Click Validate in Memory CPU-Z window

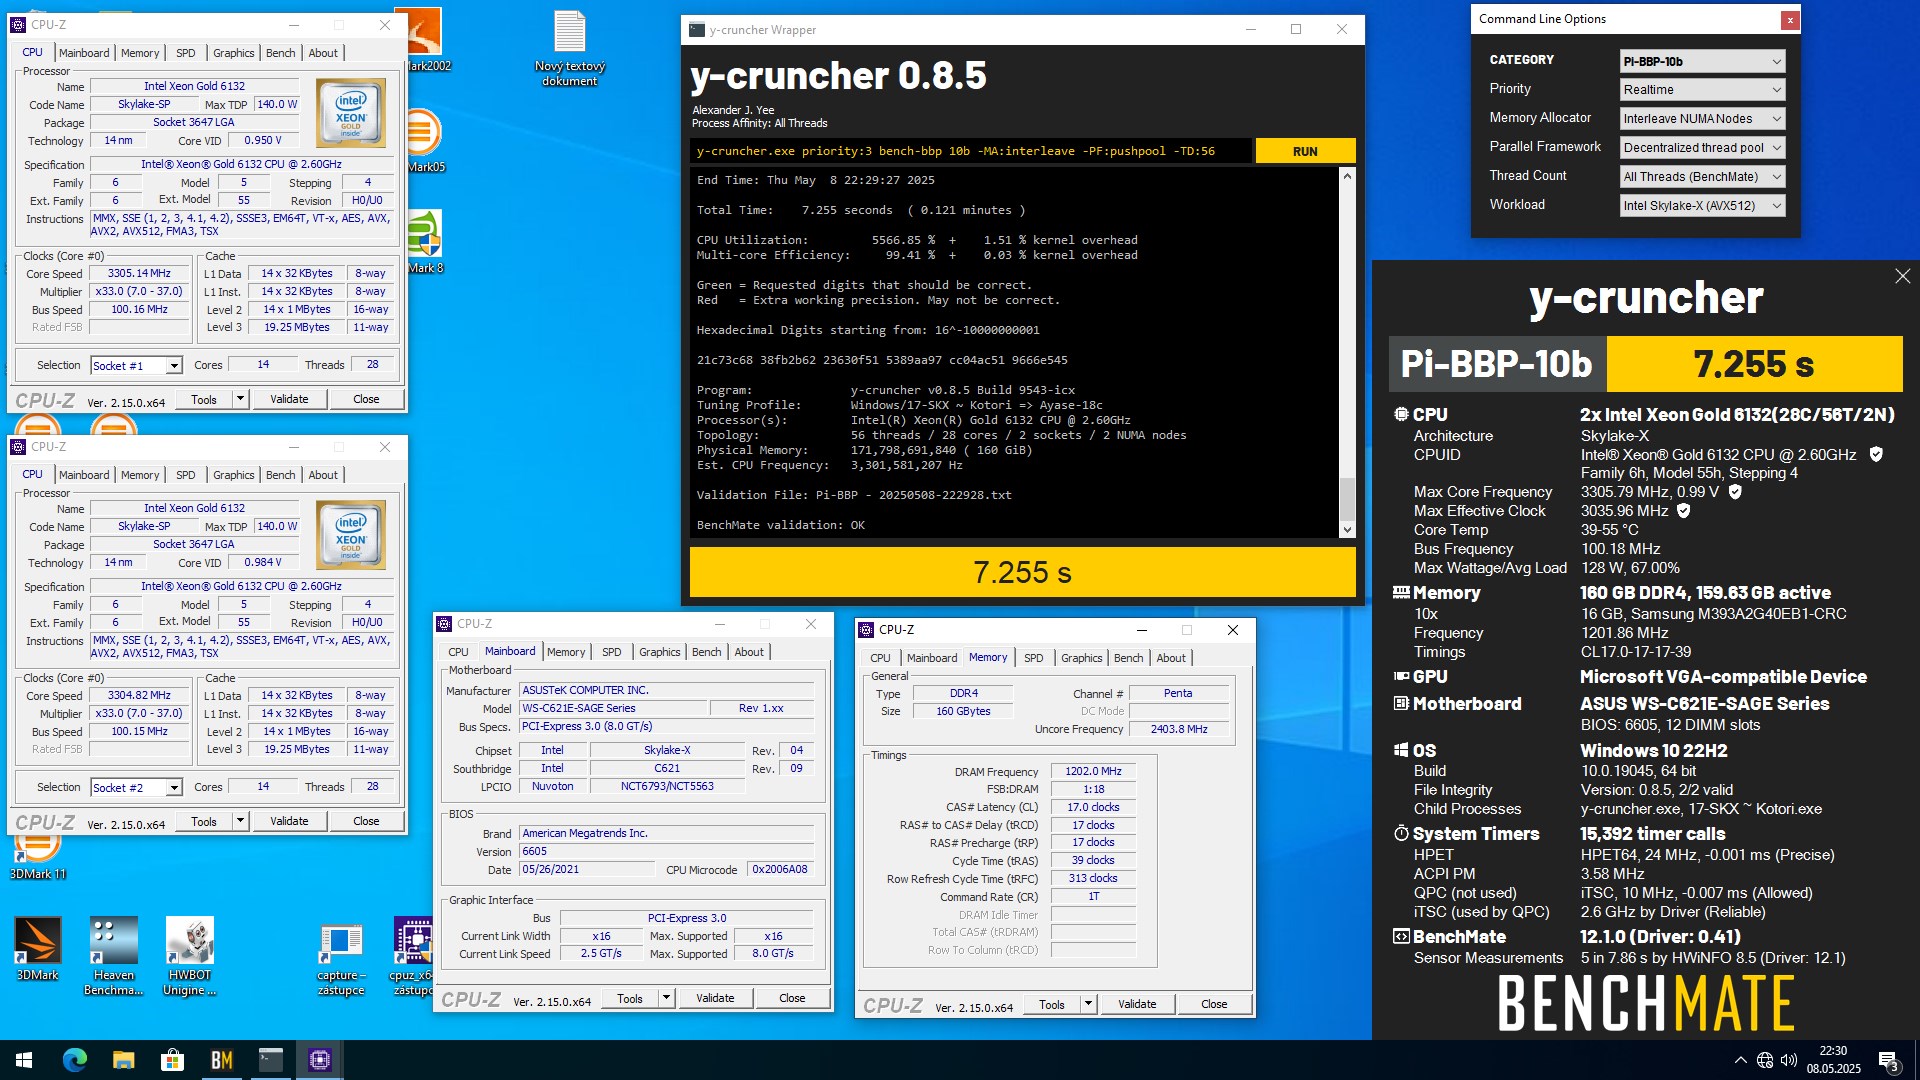[x=1137, y=1004]
